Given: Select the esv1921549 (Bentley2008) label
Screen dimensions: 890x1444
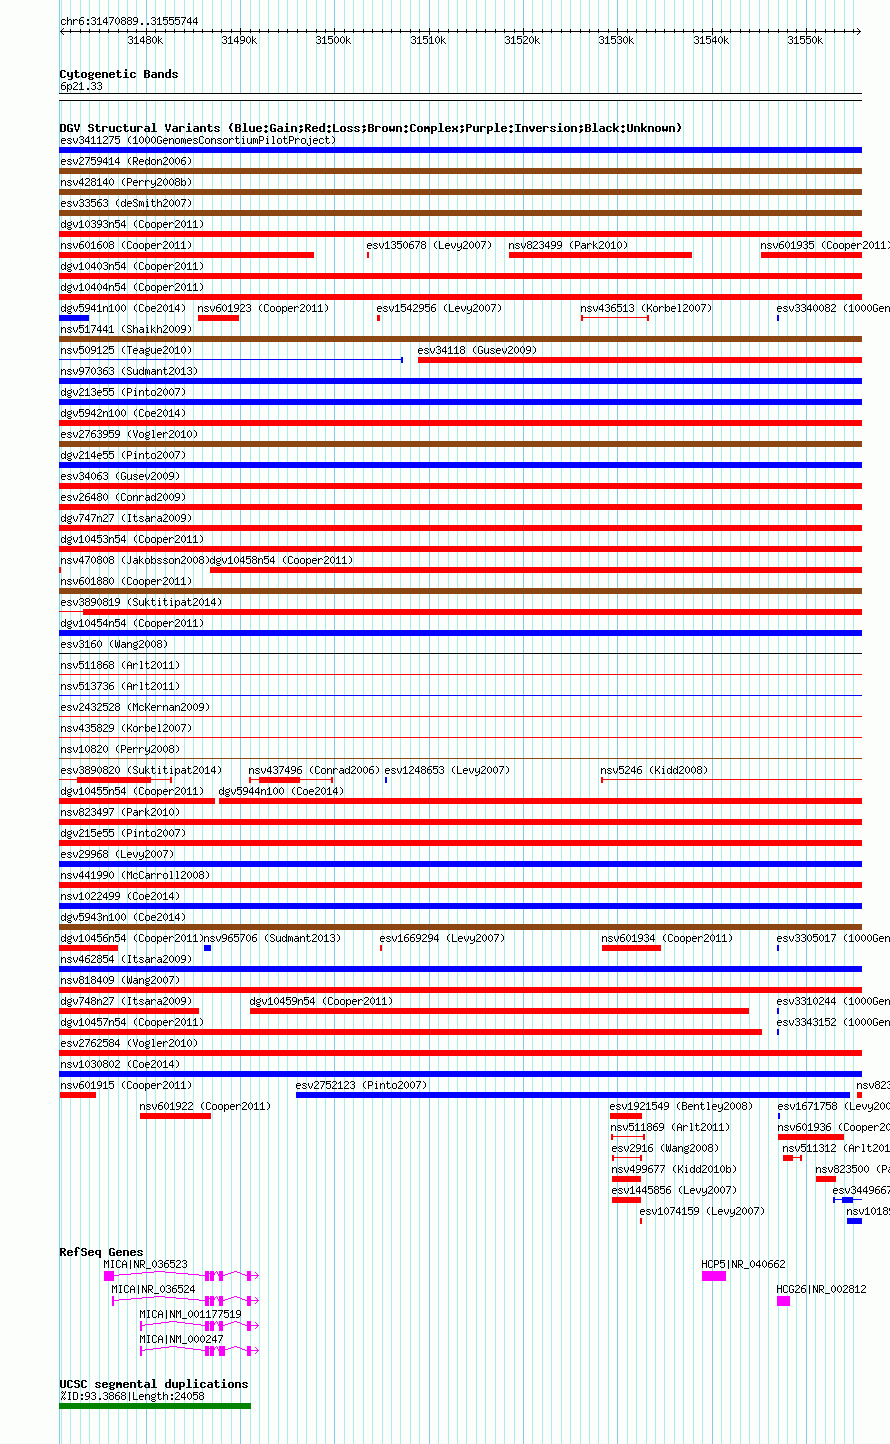Looking at the screenshot, I should pos(681,1106).
